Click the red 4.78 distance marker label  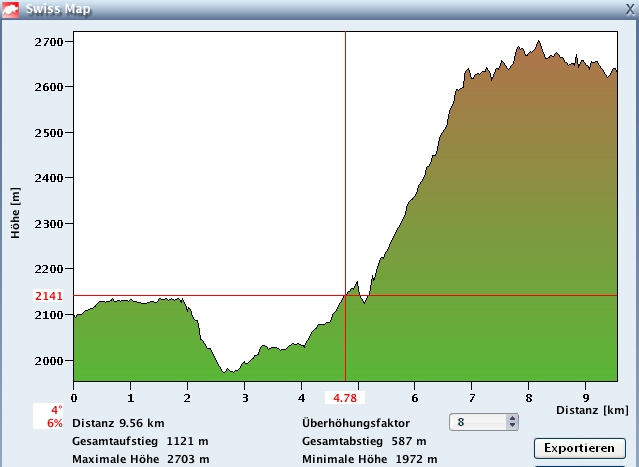pos(344,398)
